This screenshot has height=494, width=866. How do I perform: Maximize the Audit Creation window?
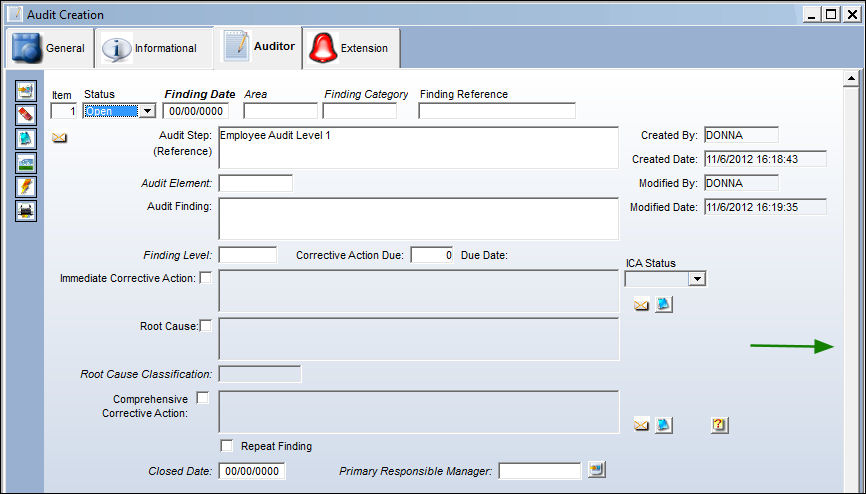pos(831,14)
